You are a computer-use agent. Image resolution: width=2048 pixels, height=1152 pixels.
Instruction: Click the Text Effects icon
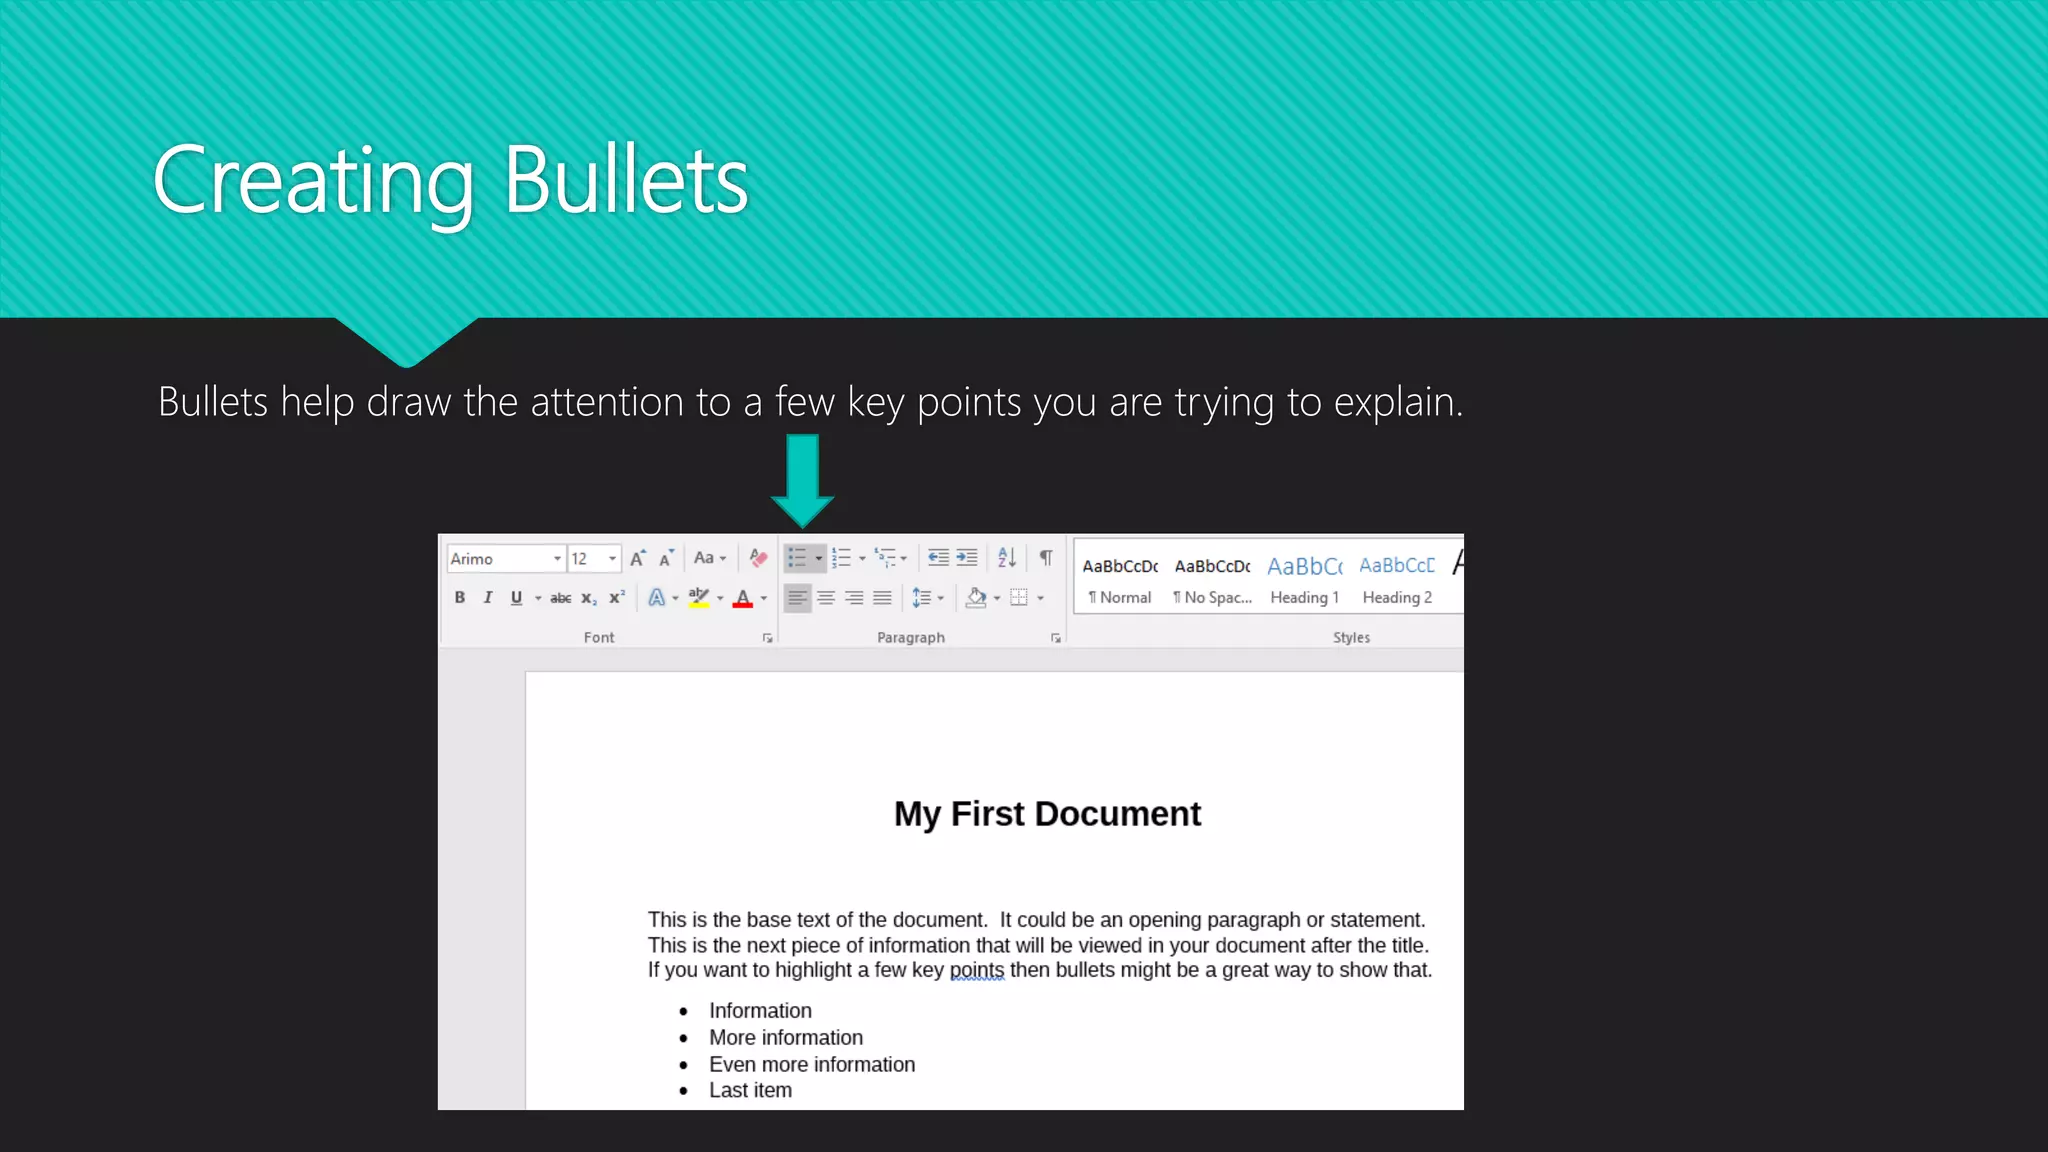656,598
